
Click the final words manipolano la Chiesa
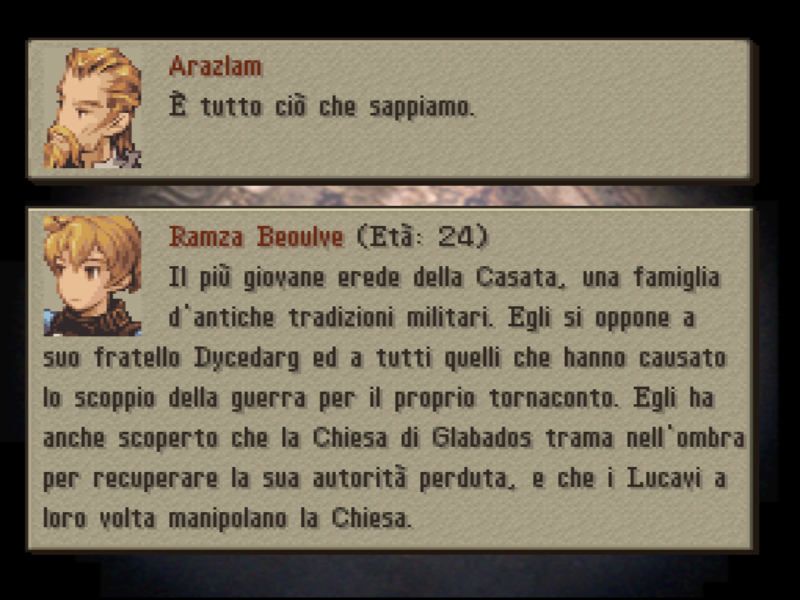[x=289, y=518]
